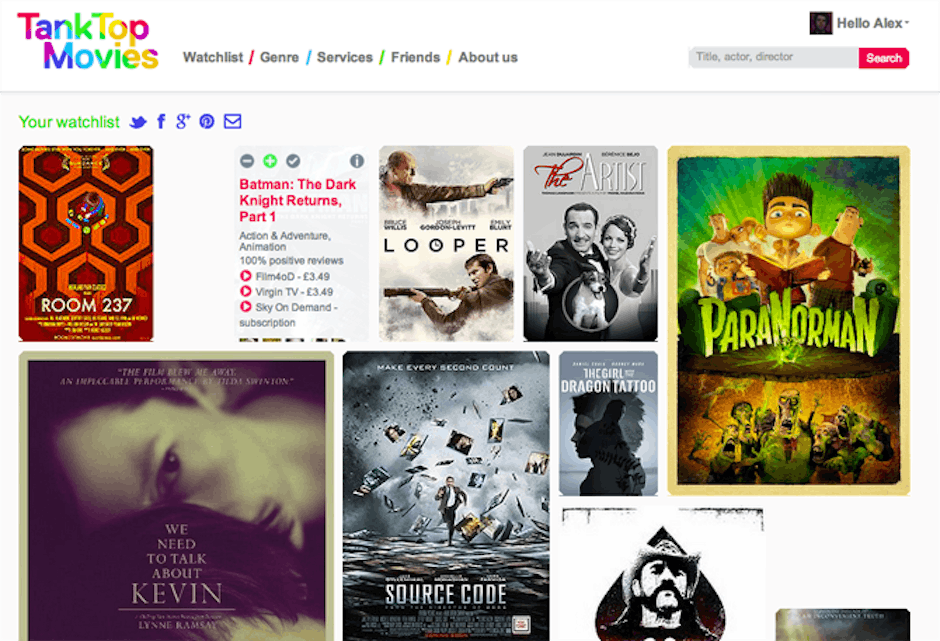Open the info icon on Batman card

click(357, 161)
